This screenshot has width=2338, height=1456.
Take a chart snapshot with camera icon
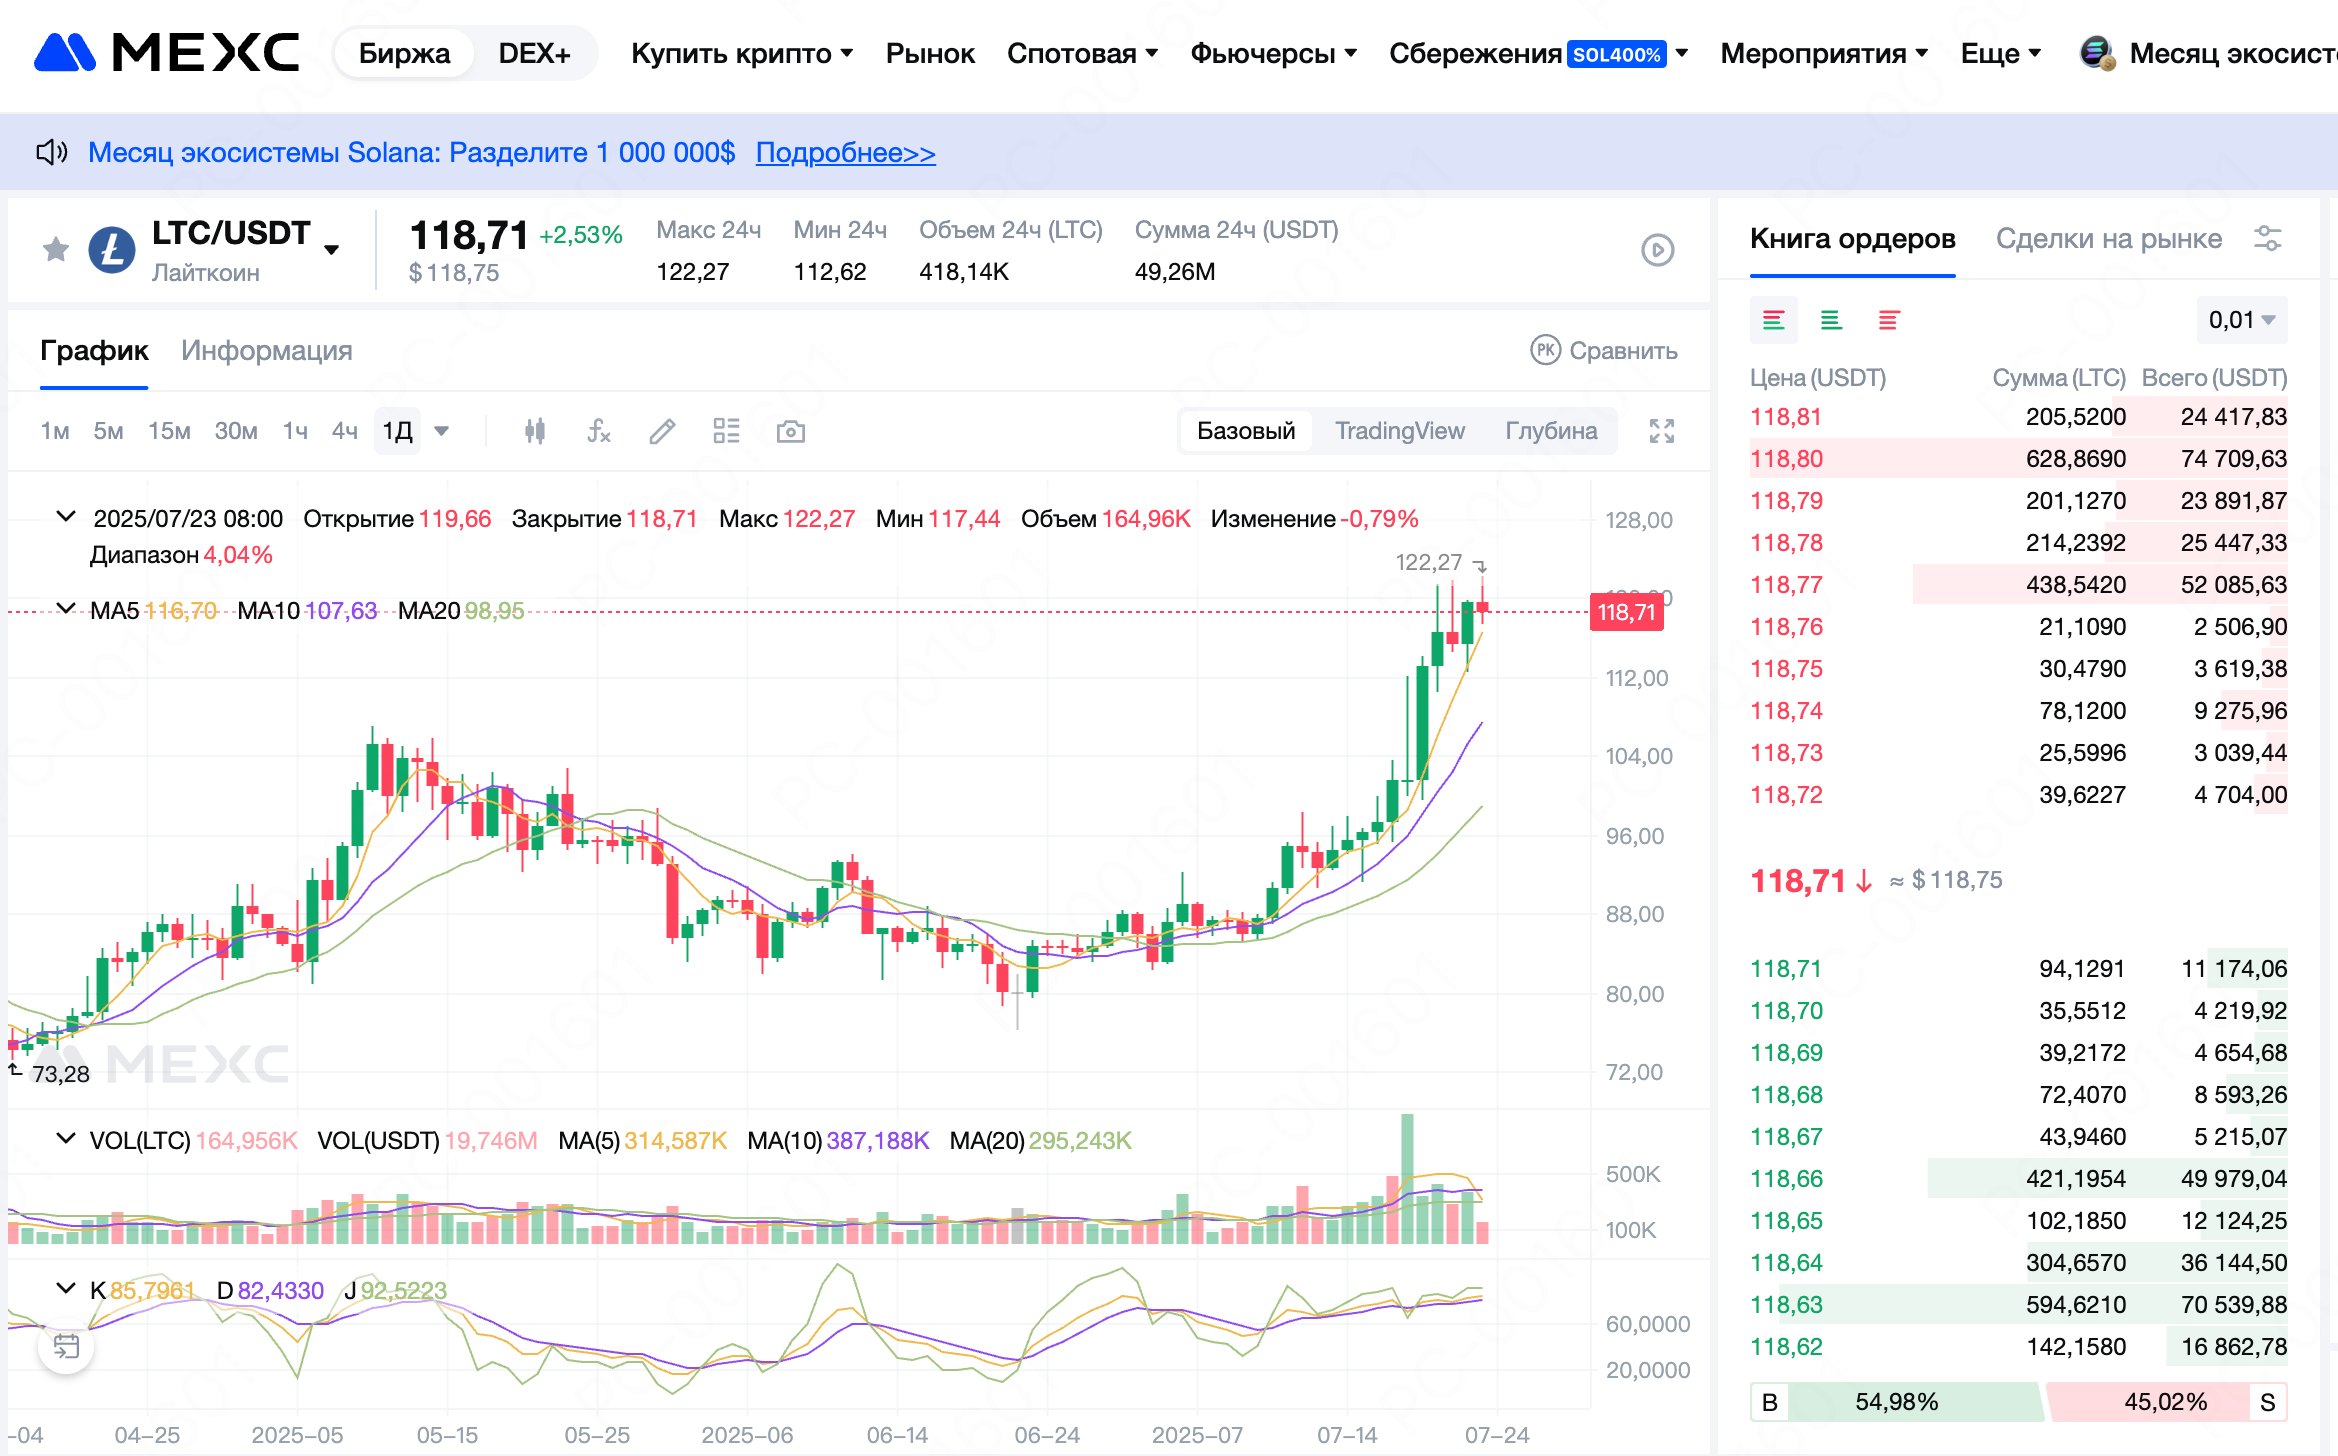point(790,431)
